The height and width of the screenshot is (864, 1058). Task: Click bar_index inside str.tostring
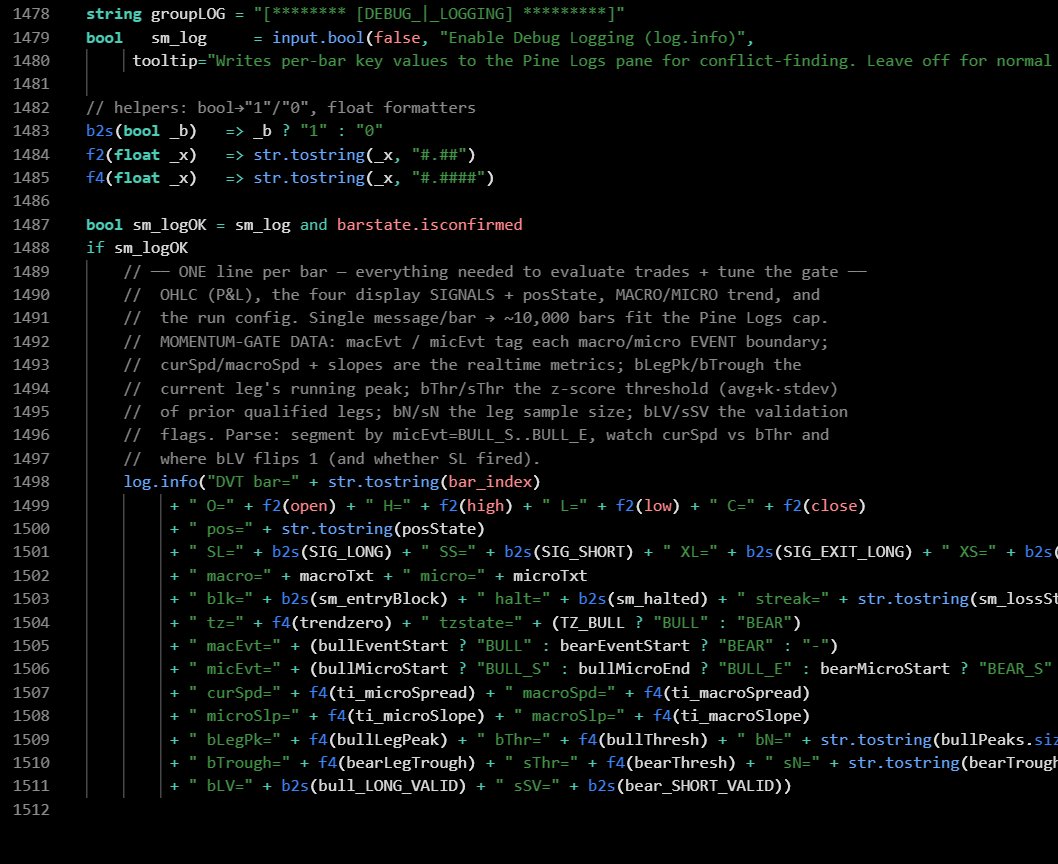point(490,482)
